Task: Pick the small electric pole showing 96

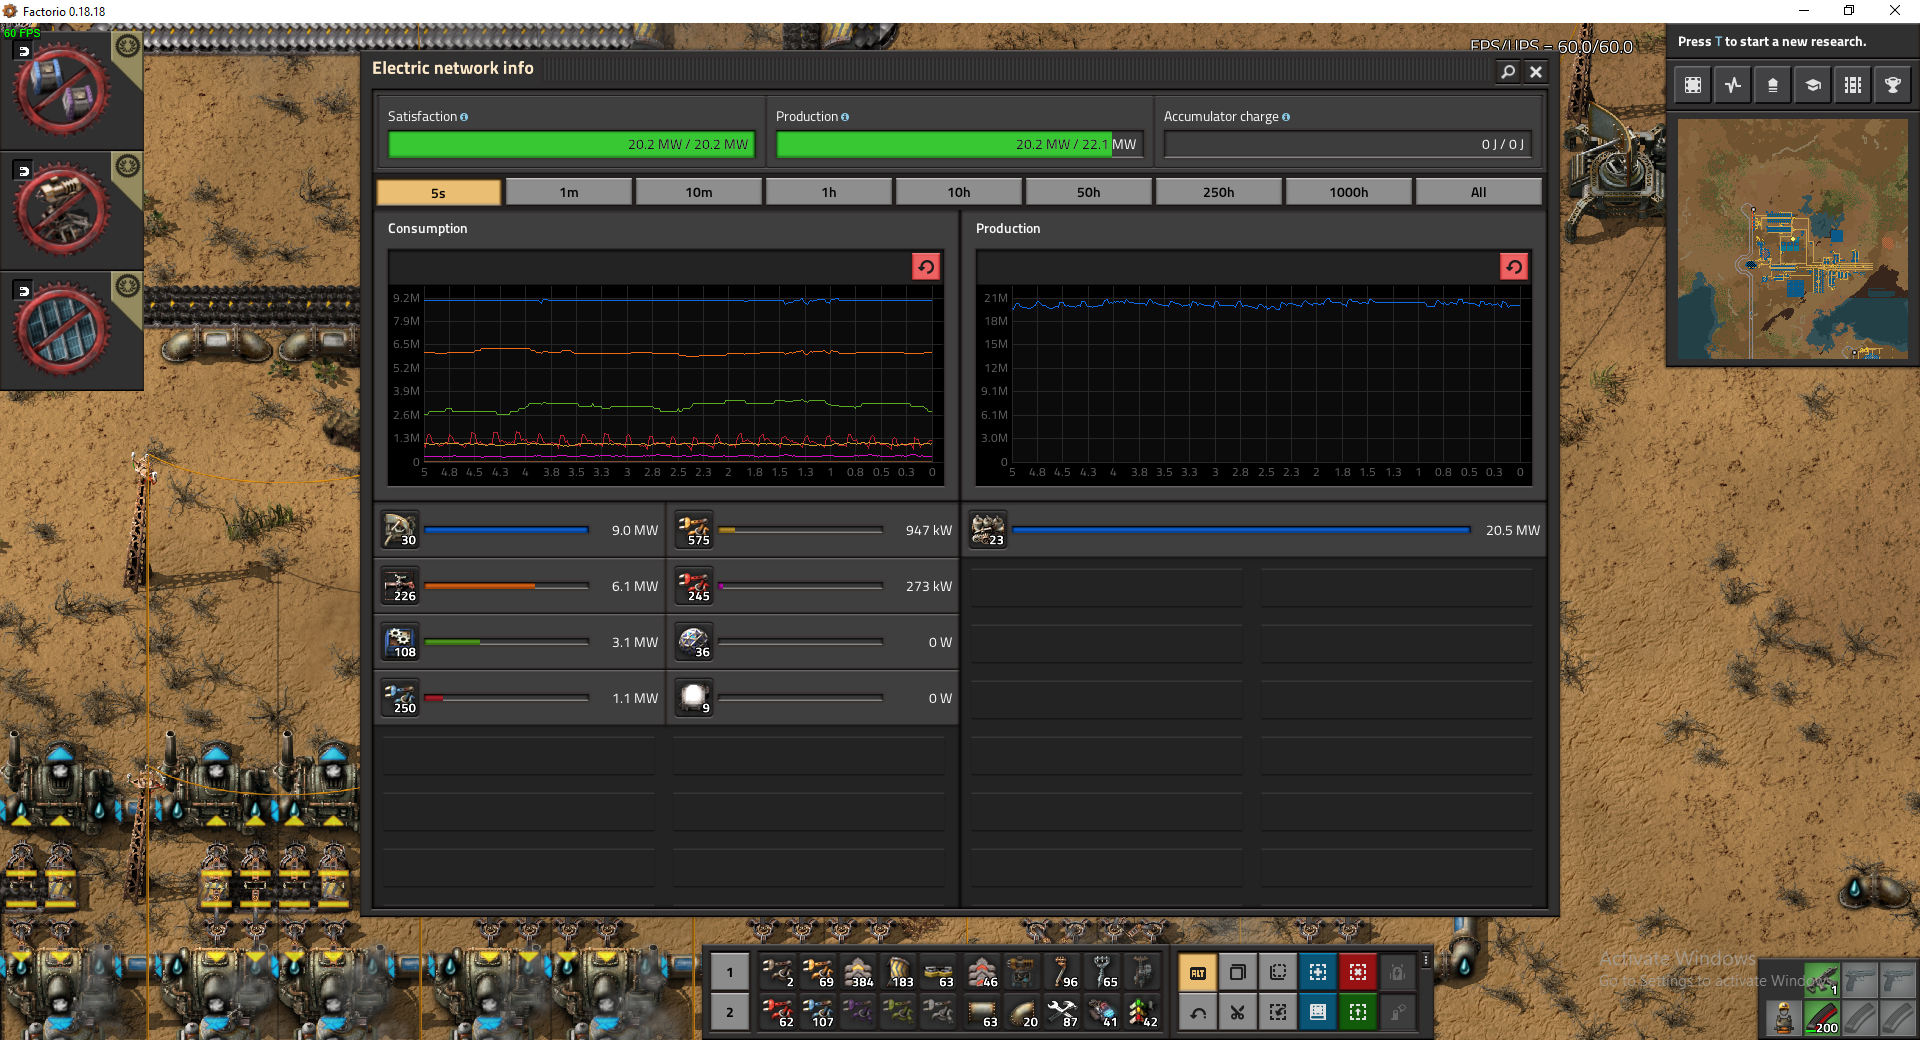Action: click(1061, 972)
